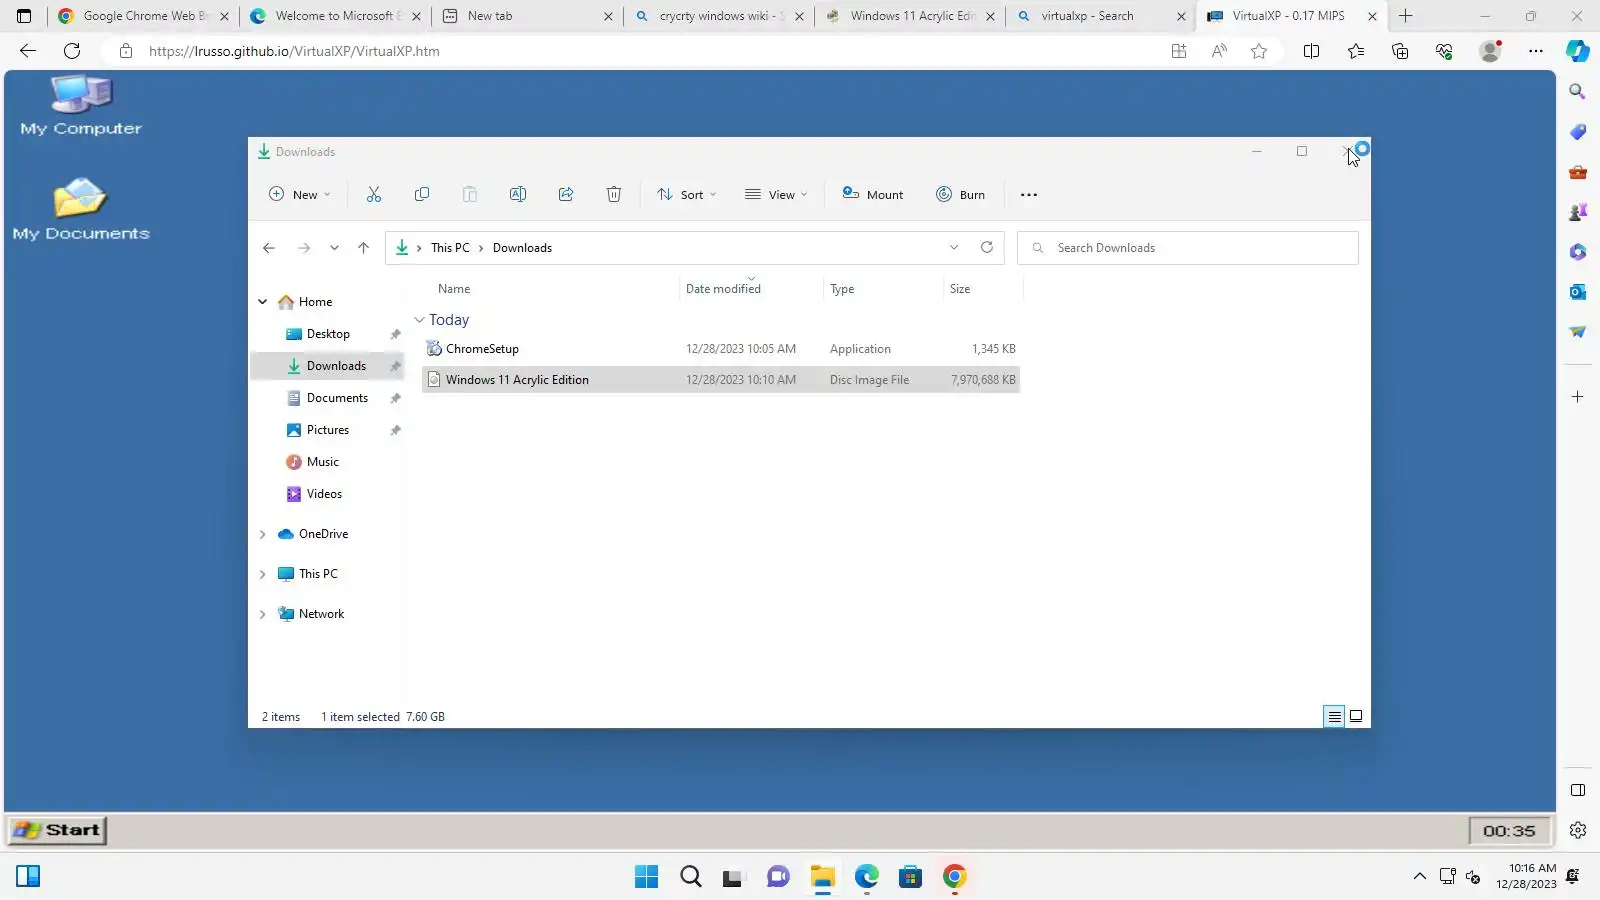Open Edge Settings and more menu
1600x900 pixels.
click(x=1536, y=51)
